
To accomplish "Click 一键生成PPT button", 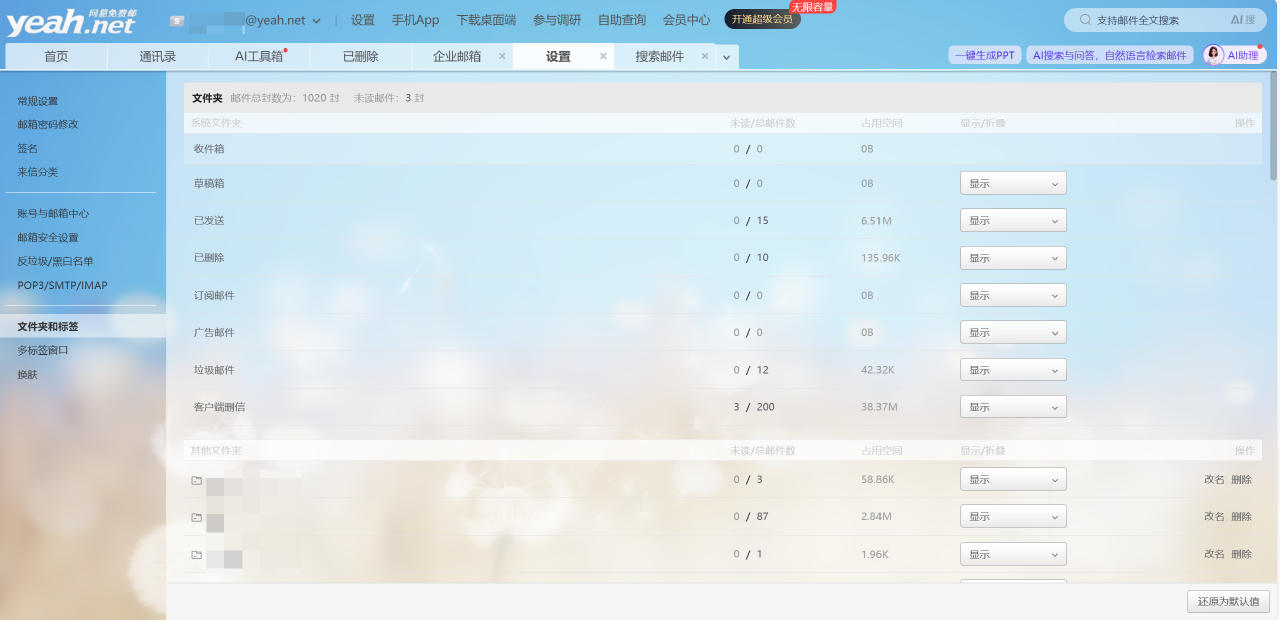I will point(984,56).
